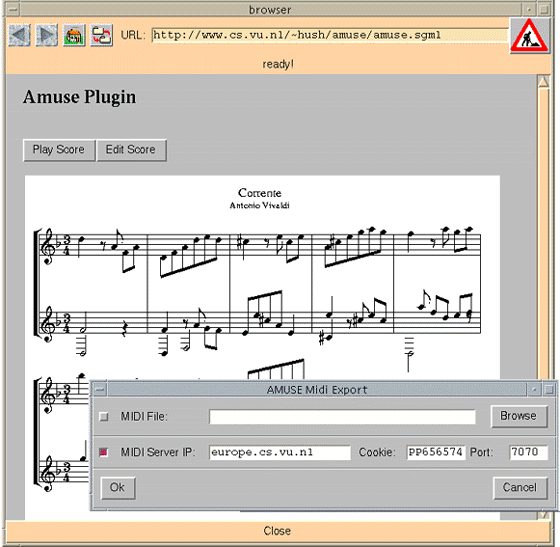Click the Close bar at bottom
Screen dimensions: 560x547
(278, 531)
